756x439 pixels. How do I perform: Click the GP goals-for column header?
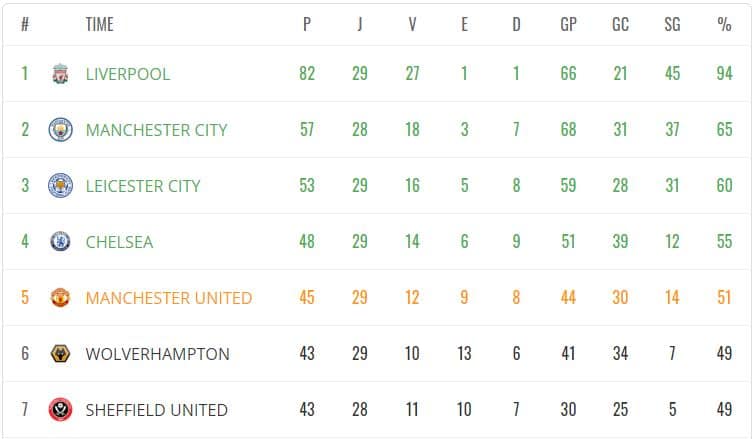(x=568, y=24)
